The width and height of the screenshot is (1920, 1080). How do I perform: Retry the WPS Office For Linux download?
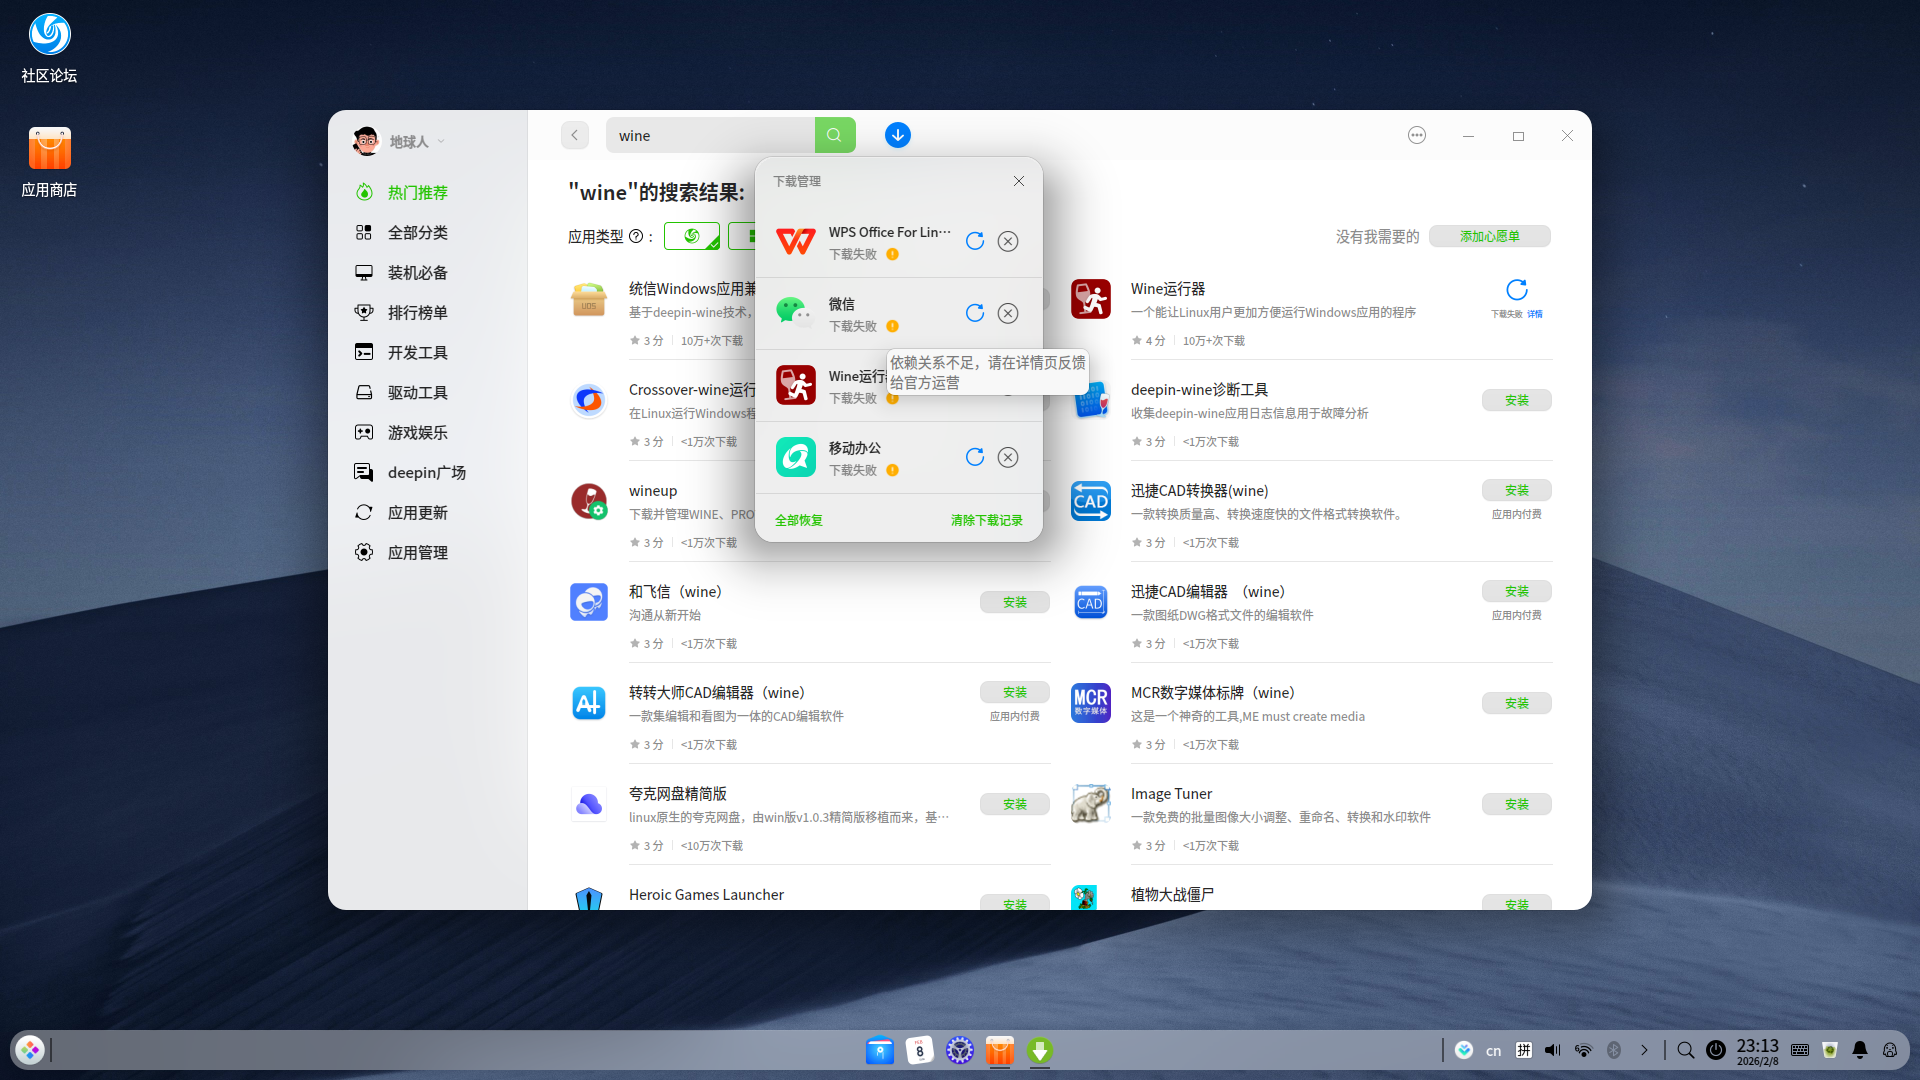(x=975, y=241)
